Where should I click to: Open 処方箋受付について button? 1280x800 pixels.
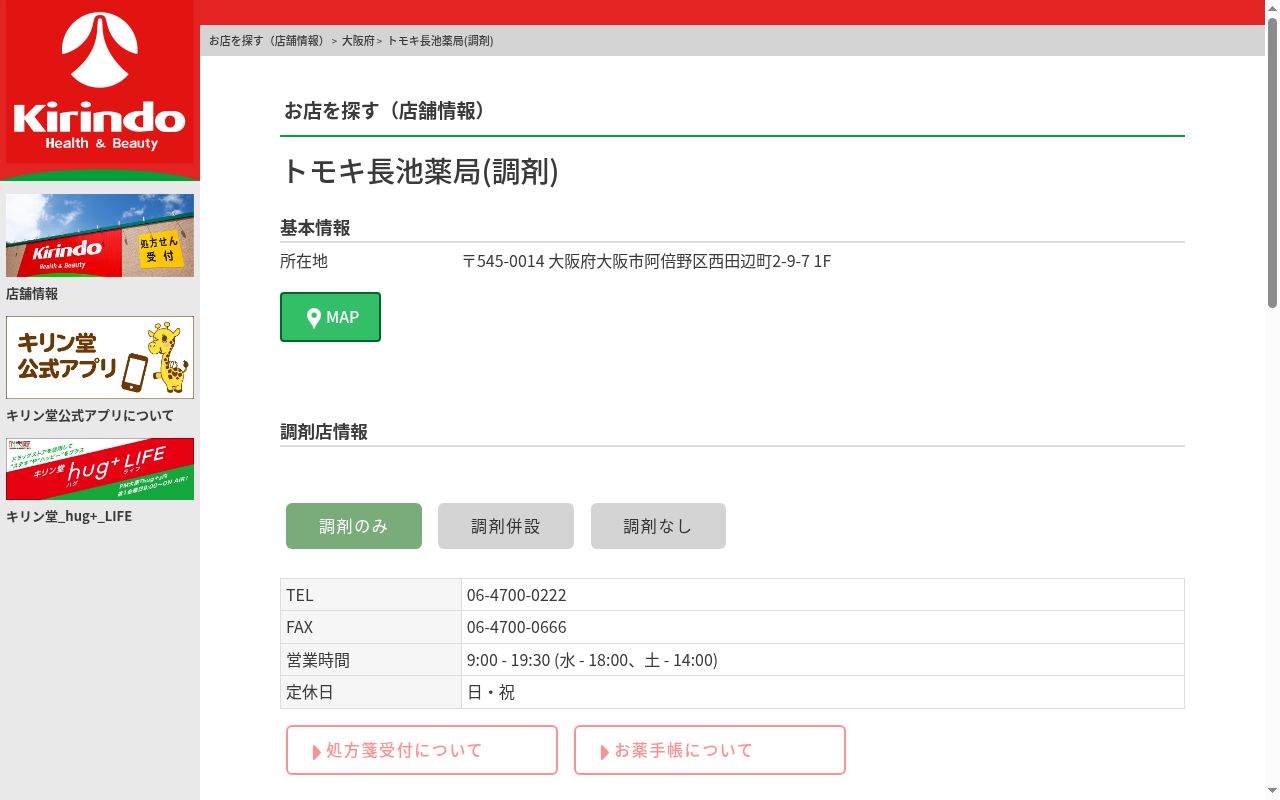pos(422,750)
